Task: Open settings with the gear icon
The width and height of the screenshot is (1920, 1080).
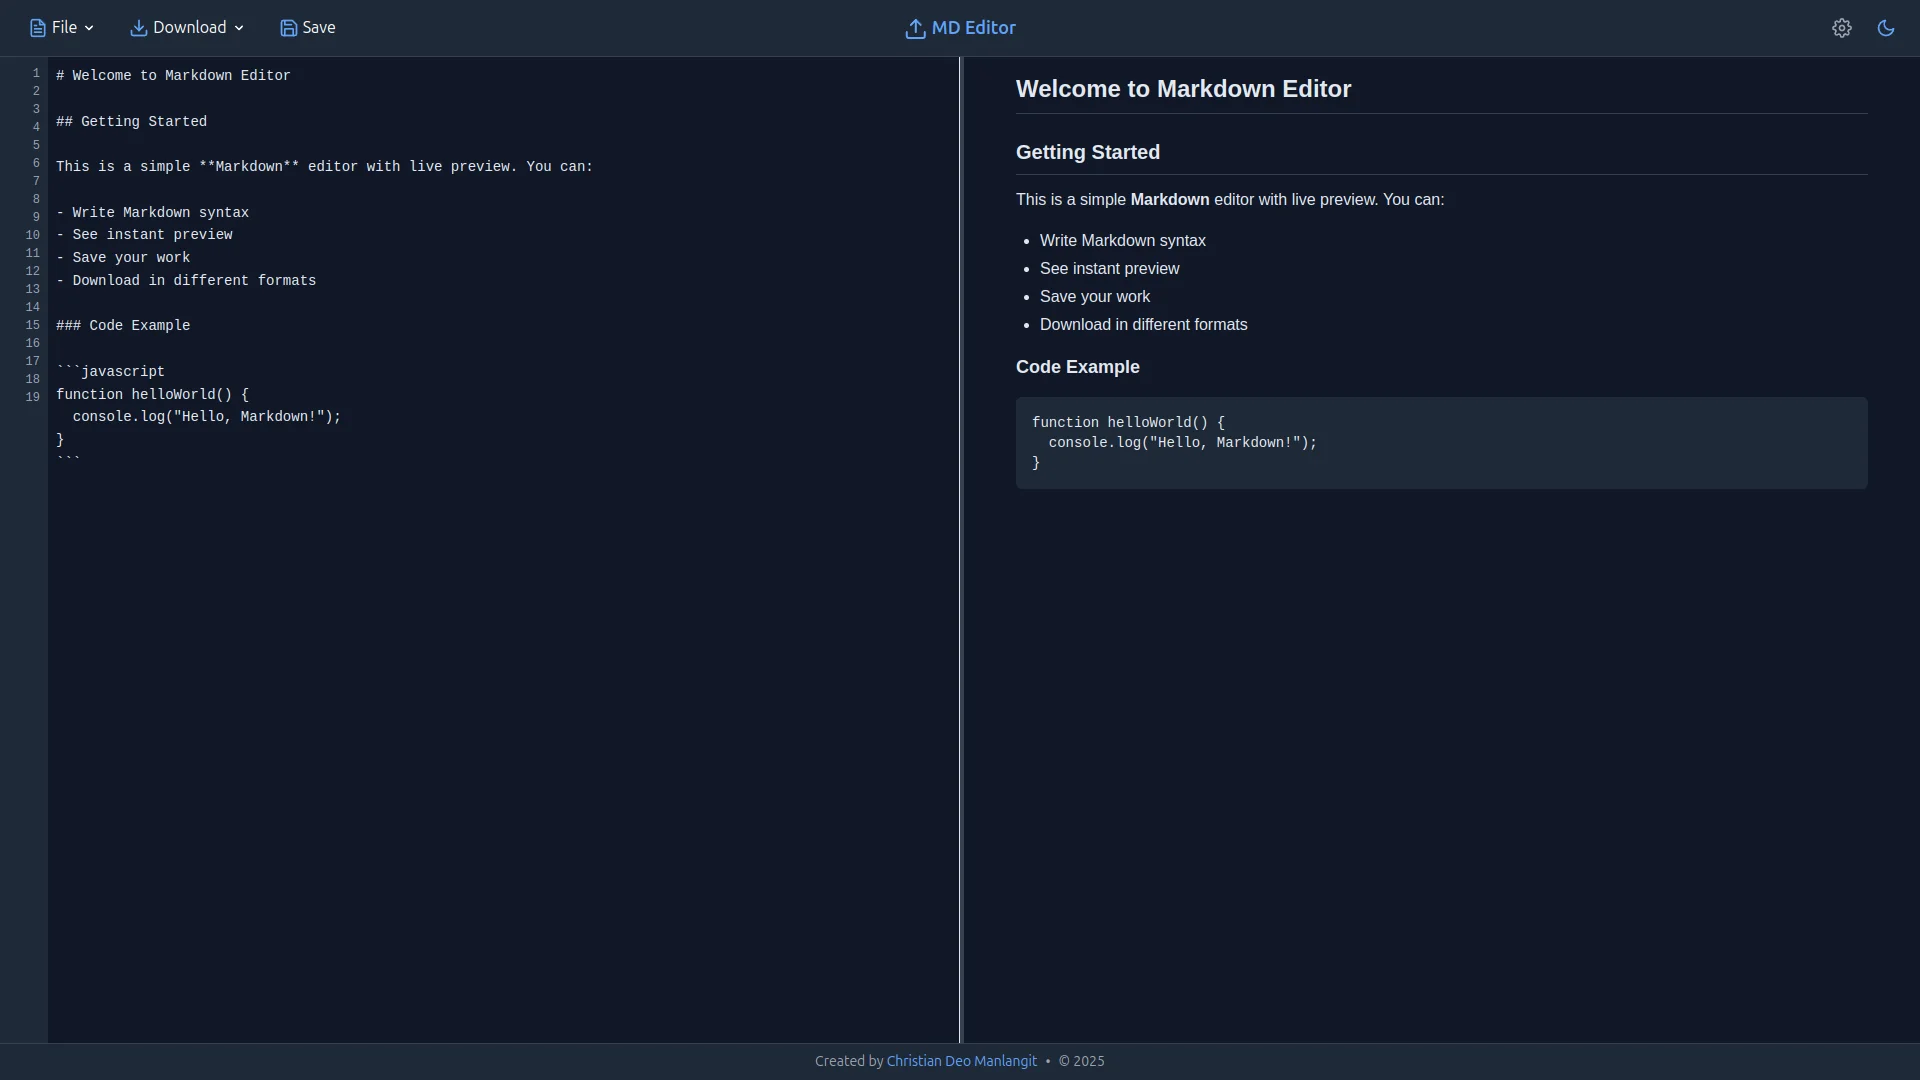Action: 1842,28
